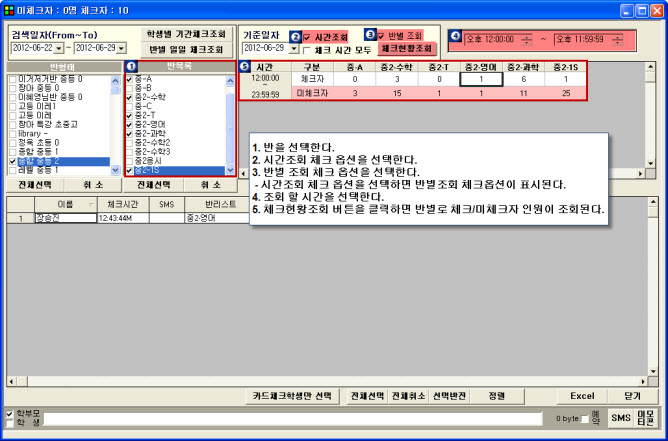Click the SMS send button
Viewport: 668px width, 441px height.
(621, 418)
